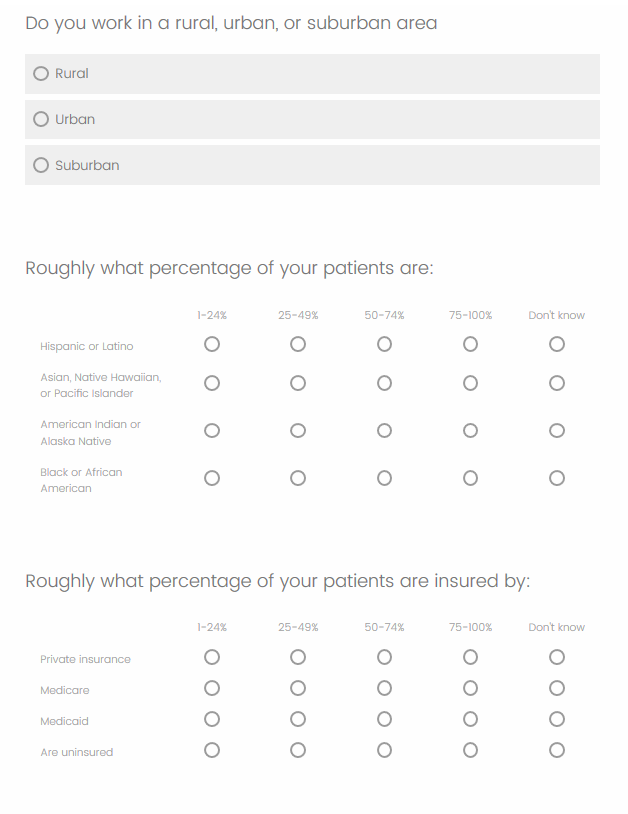Choose Urban as work area
This screenshot has height=814, width=628.
tap(41, 119)
